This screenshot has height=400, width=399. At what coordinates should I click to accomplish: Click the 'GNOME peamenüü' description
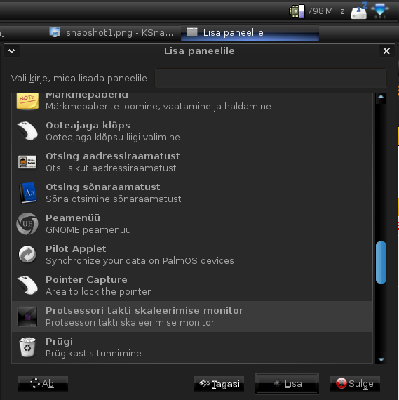pyautogui.click(x=88, y=230)
